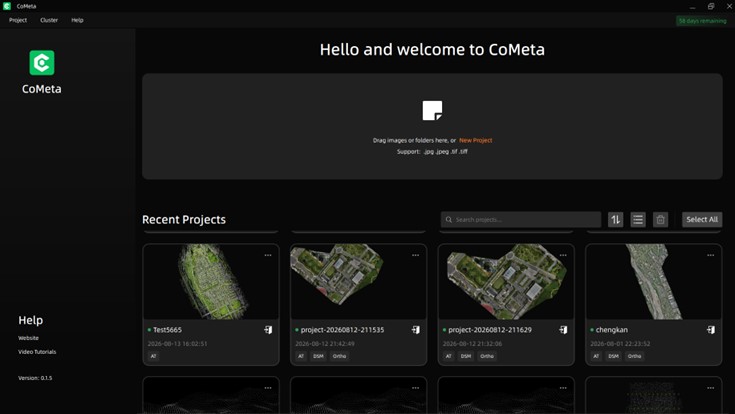Screen dimensions: 735x414
Task: Open the Video Tutorials link
Action: pos(37,352)
